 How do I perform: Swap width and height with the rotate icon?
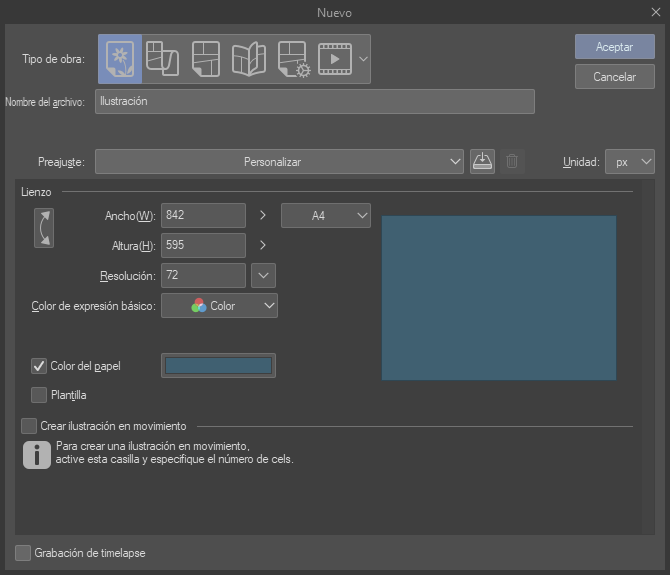[43, 228]
